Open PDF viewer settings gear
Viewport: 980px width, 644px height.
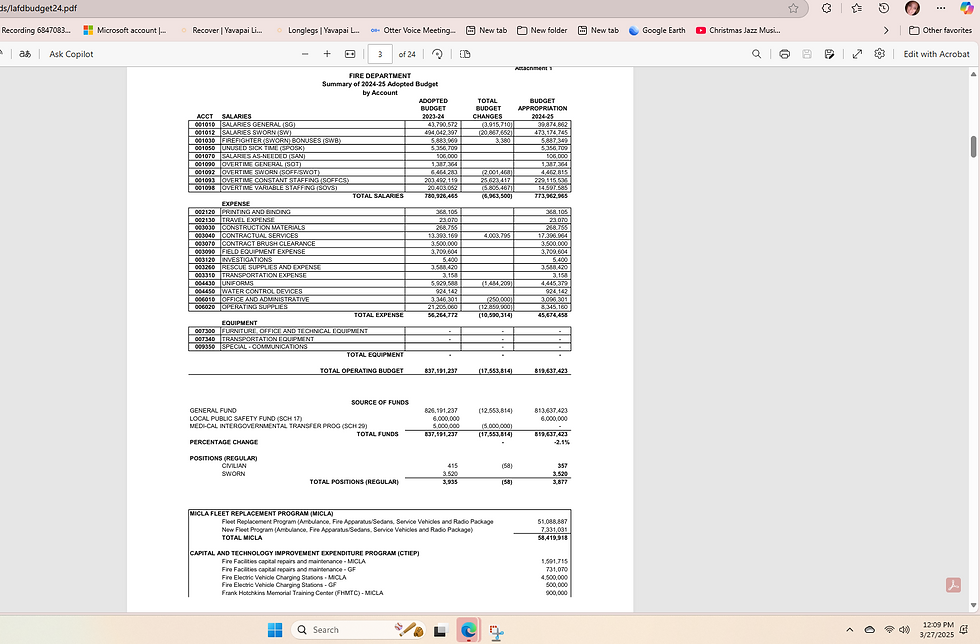[879, 54]
